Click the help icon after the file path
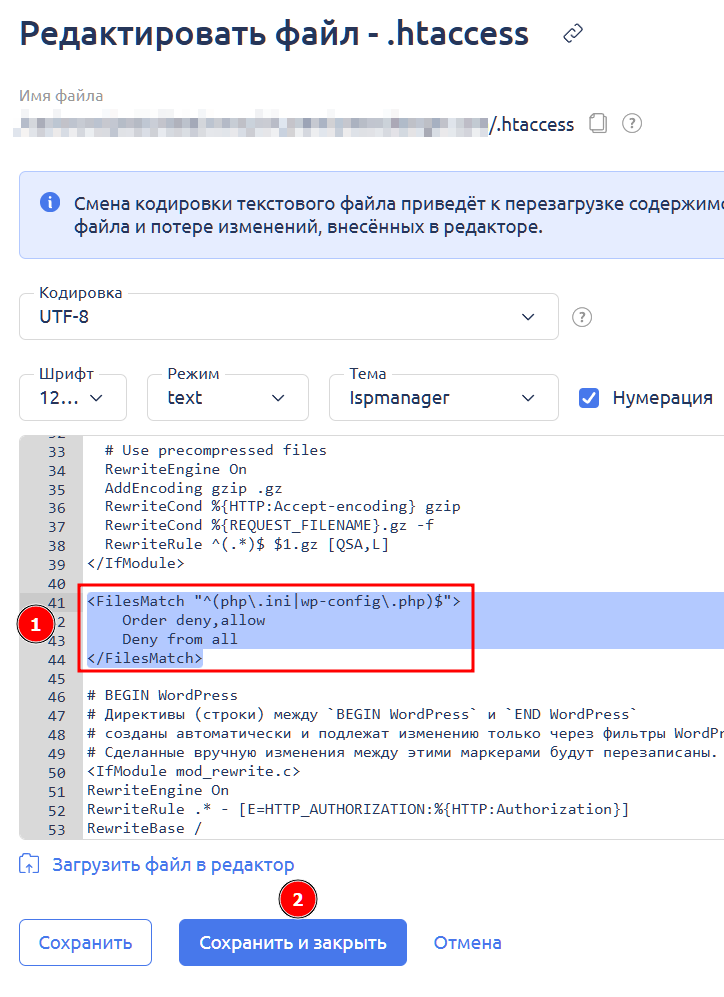The width and height of the screenshot is (724, 997). tap(631, 124)
